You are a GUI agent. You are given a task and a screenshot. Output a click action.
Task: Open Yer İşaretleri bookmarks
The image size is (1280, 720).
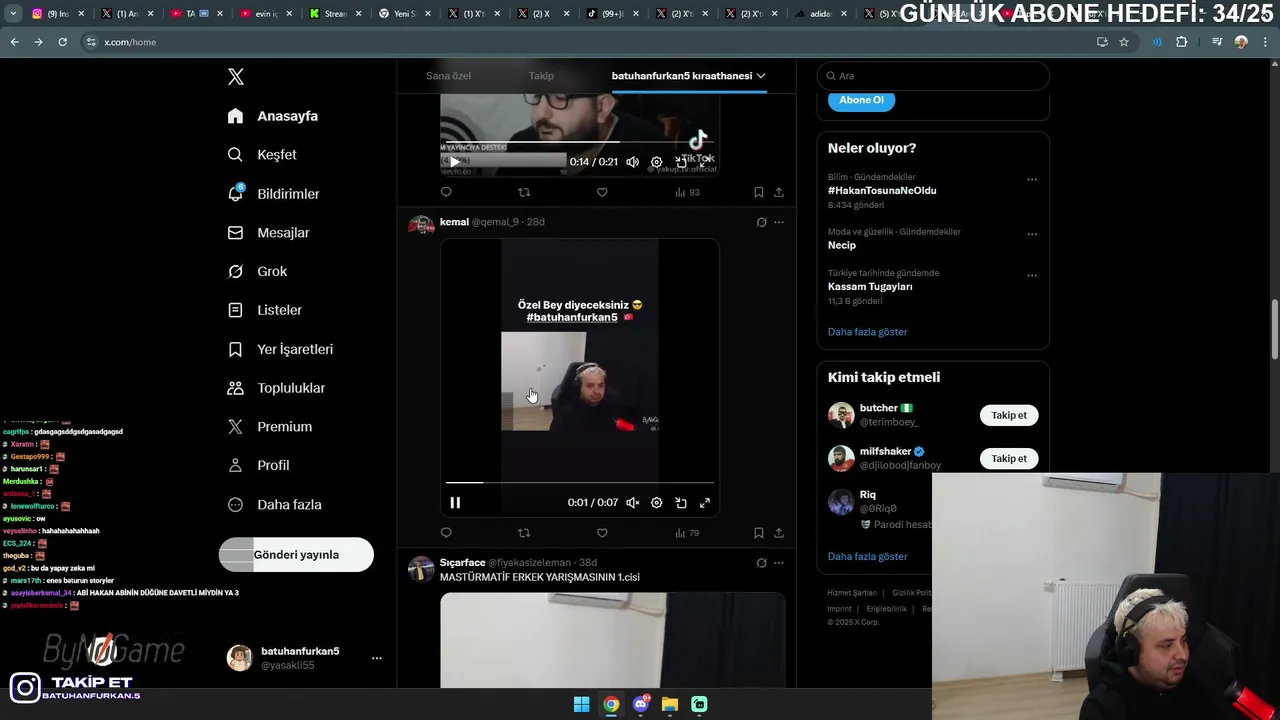[280, 349]
